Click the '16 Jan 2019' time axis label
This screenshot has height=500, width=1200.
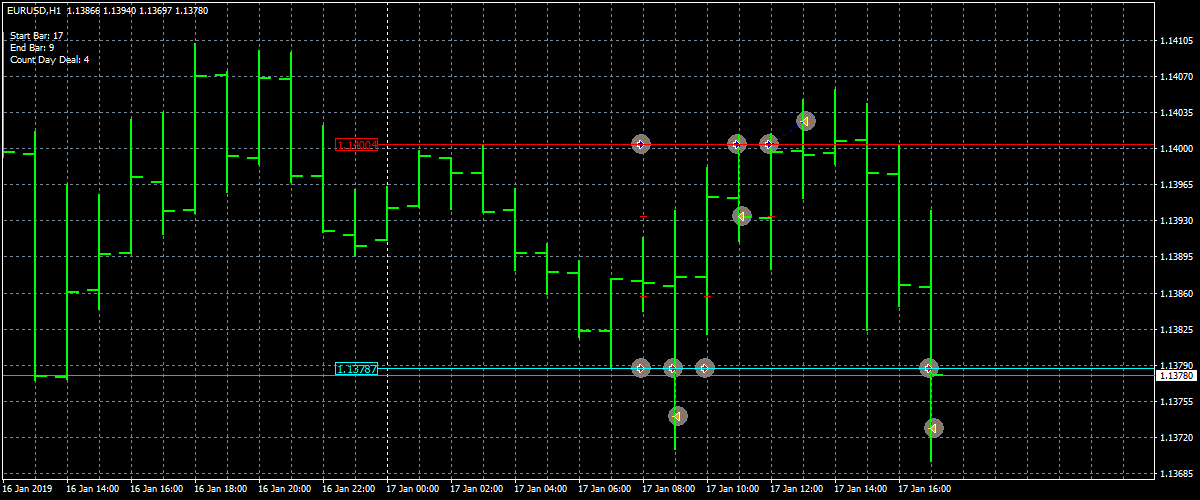coord(28,490)
